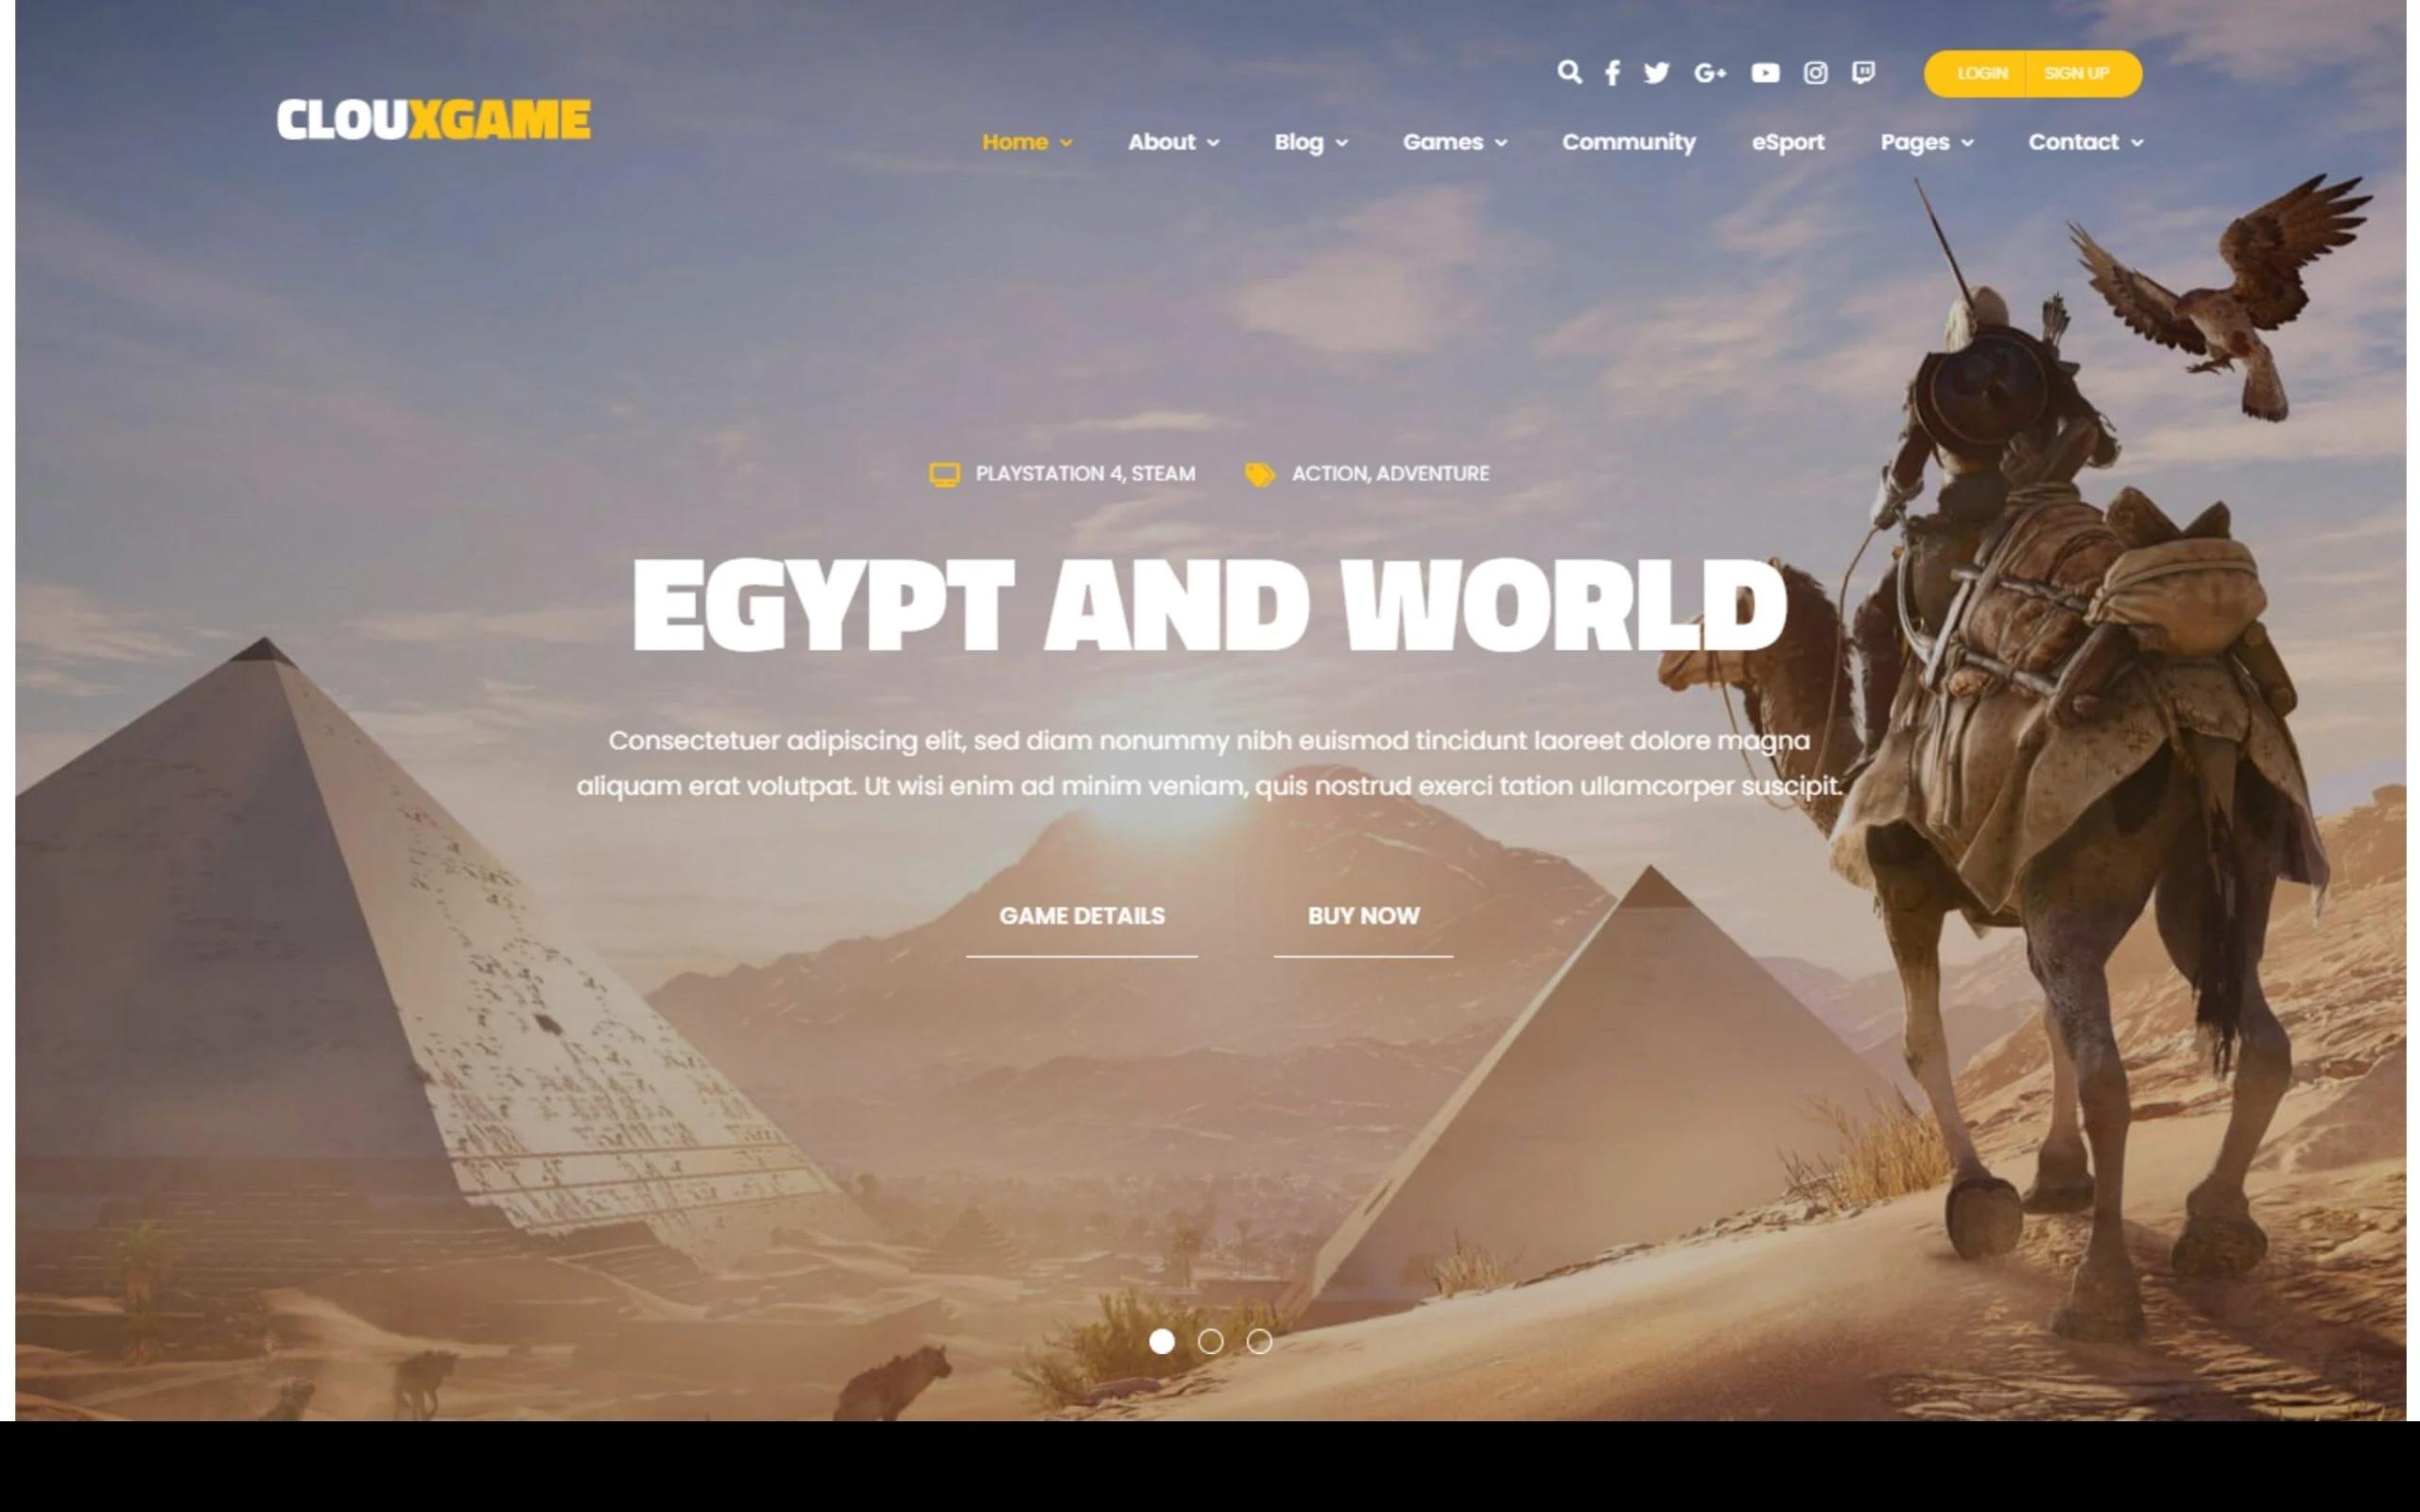Click the PlayStation 4 platform icon
The image size is (2420, 1512).
point(944,472)
